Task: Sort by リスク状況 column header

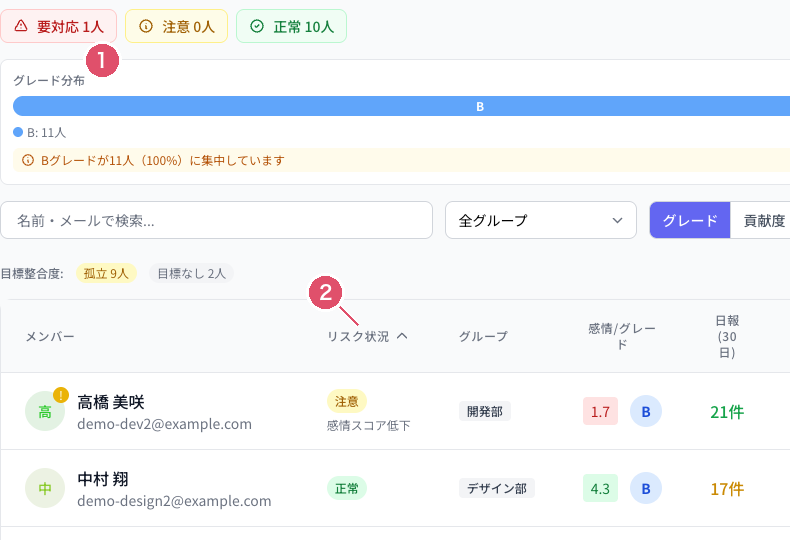Action: pyautogui.click(x=358, y=336)
